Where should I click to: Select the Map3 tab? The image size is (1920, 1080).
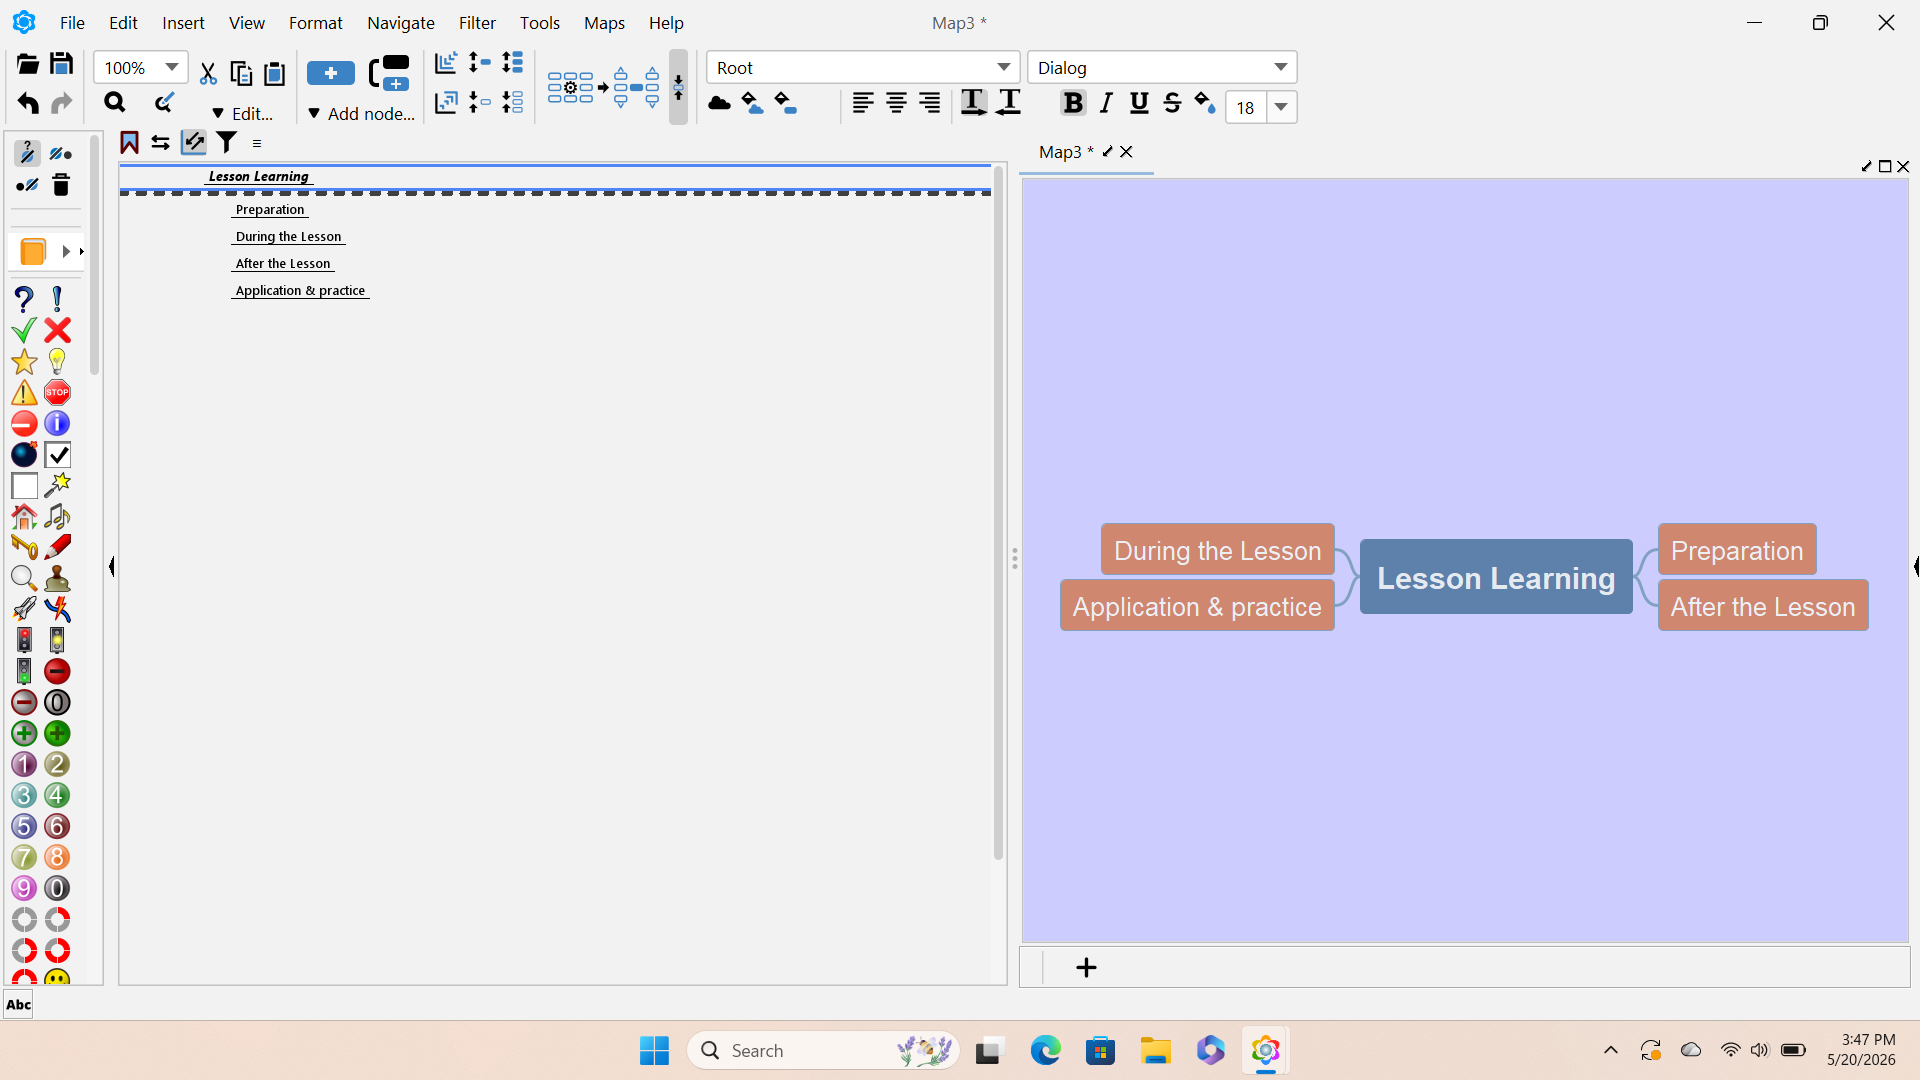pyautogui.click(x=1065, y=152)
